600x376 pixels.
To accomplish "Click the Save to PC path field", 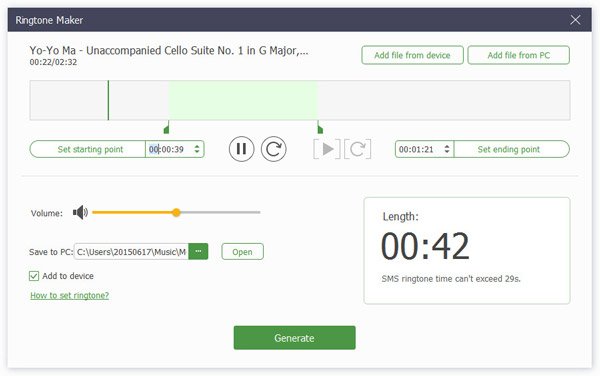I will 131,252.
